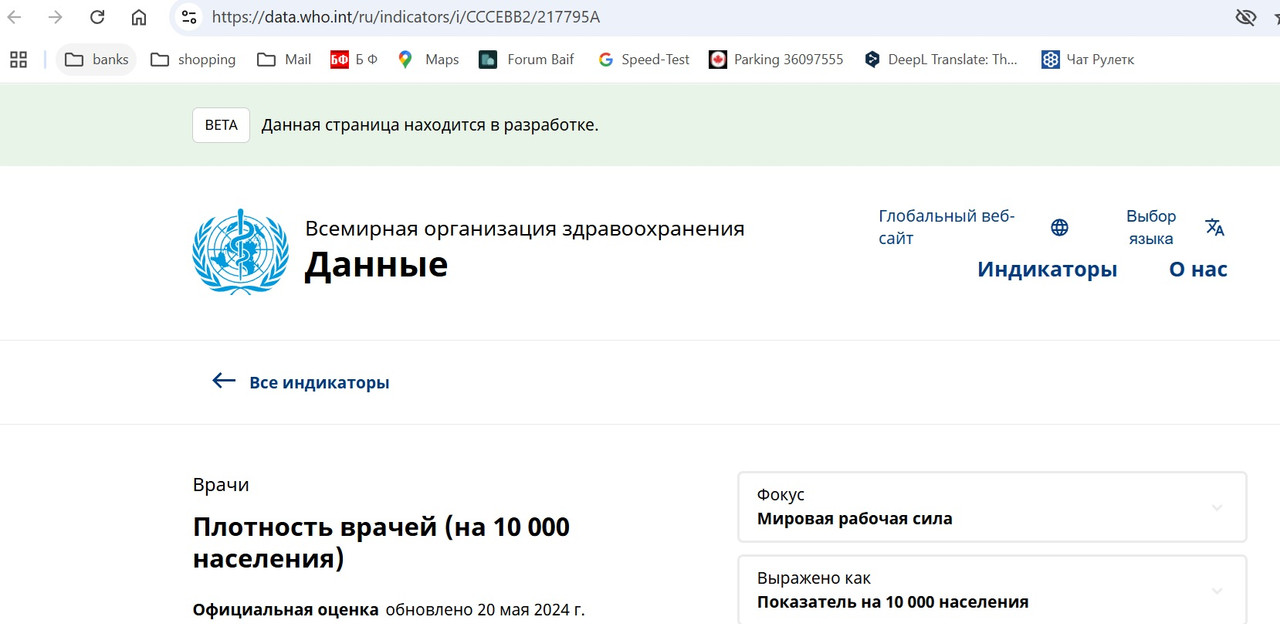Click the crossed-out eye icon in the address bar

1246,17
